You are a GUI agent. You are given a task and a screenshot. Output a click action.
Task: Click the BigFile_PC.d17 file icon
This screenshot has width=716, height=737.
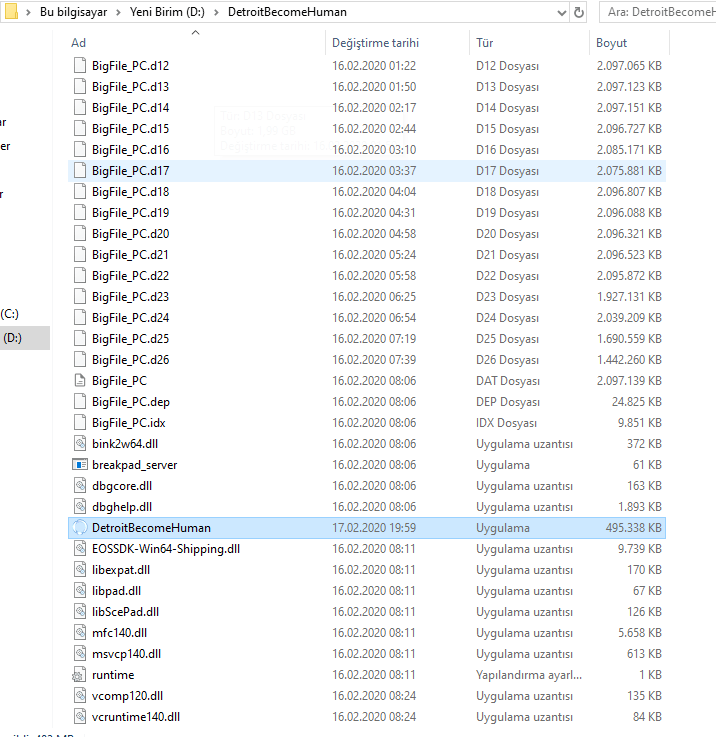pyautogui.click(x=80, y=171)
